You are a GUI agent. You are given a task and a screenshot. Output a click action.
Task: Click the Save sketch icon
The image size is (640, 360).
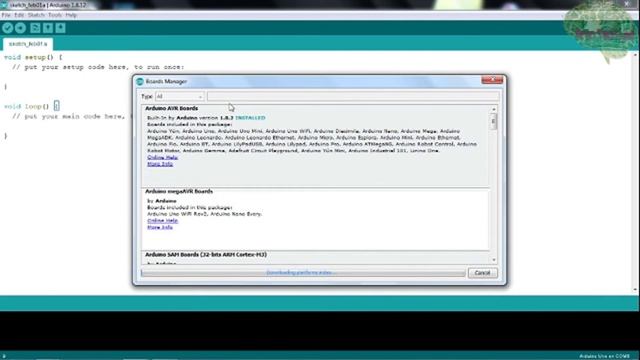click(60, 28)
